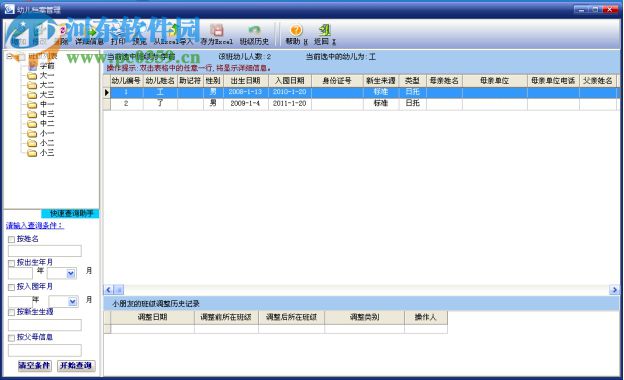Select the 新生来源 column header
This screenshot has width=624, height=380.
[381, 81]
